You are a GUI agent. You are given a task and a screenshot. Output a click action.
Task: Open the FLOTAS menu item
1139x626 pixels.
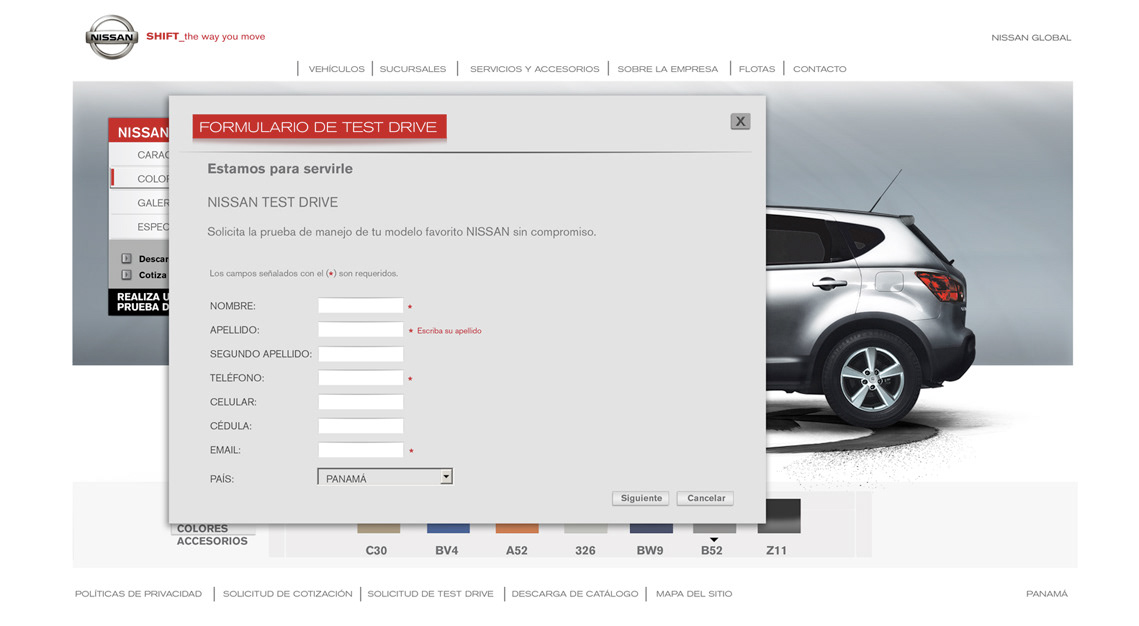point(757,69)
